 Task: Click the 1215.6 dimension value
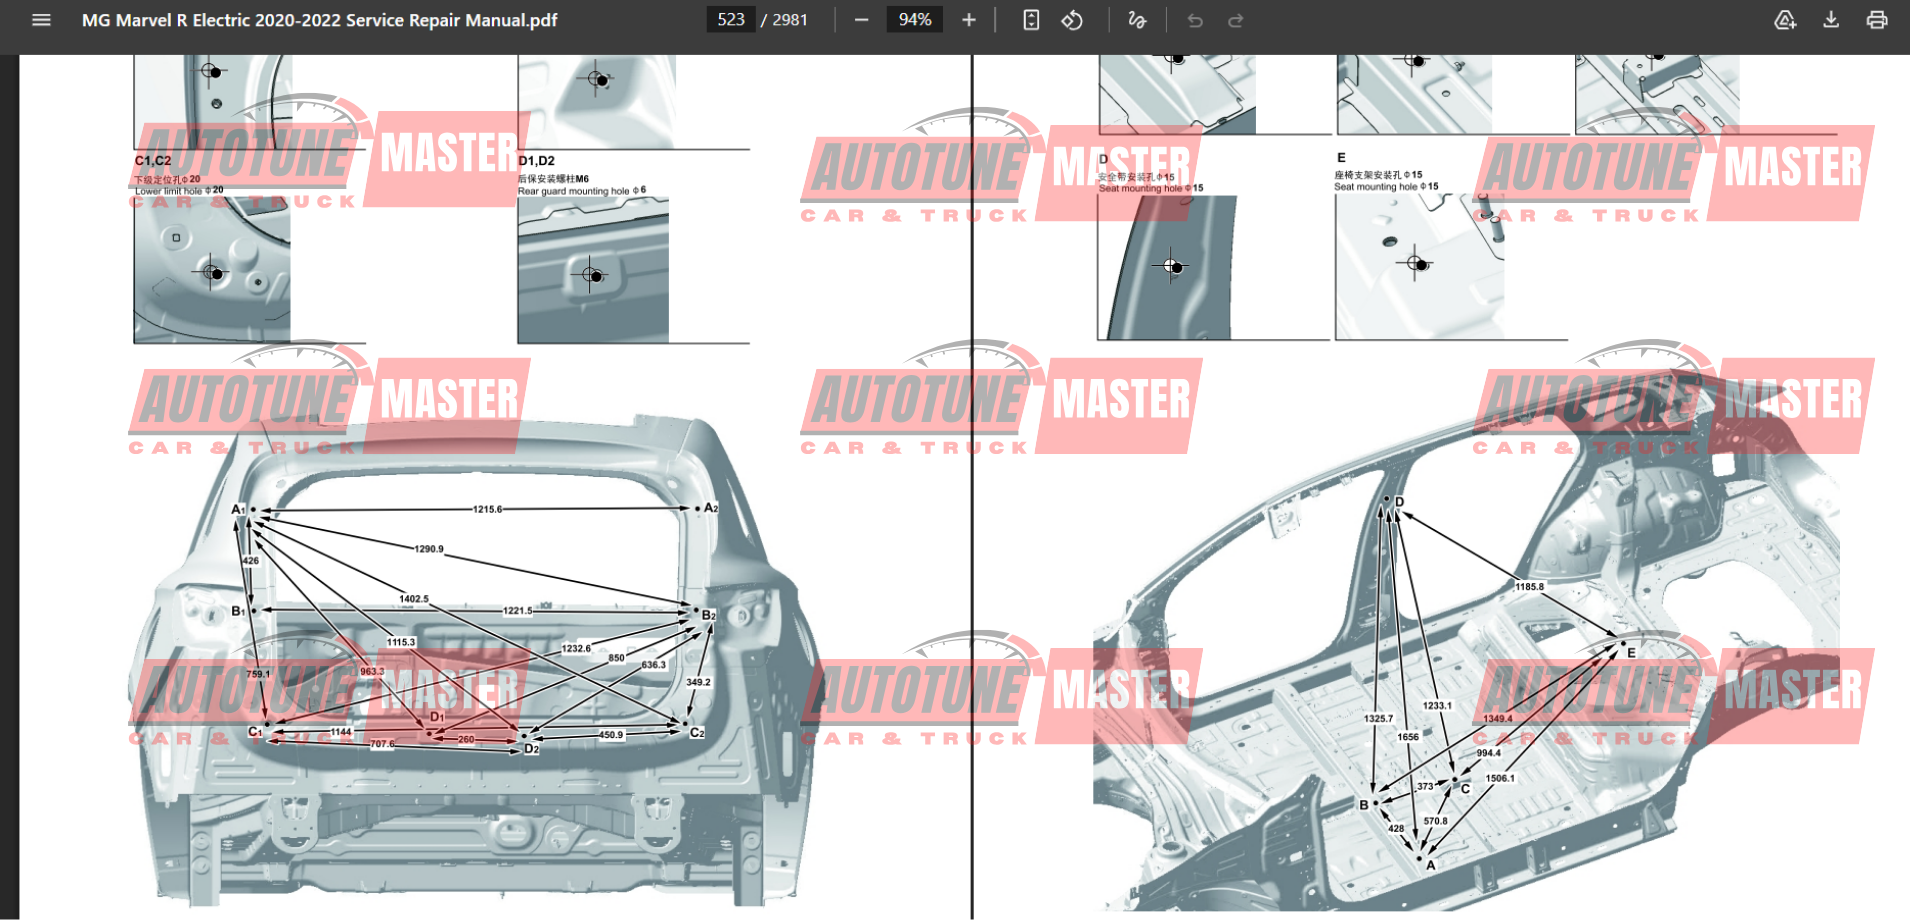[488, 509]
